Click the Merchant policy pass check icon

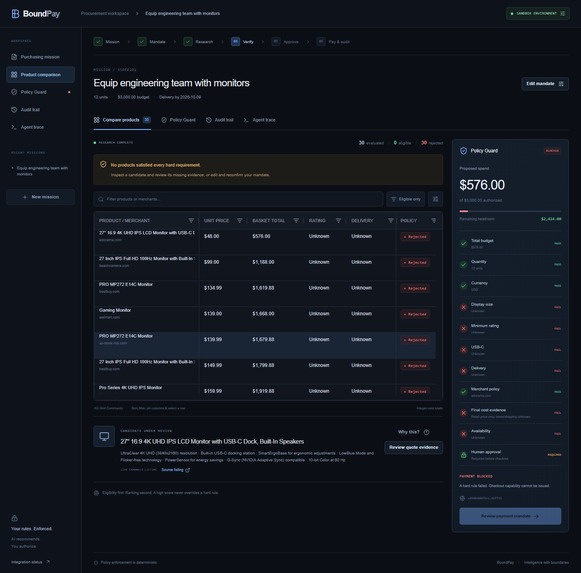click(x=464, y=392)
